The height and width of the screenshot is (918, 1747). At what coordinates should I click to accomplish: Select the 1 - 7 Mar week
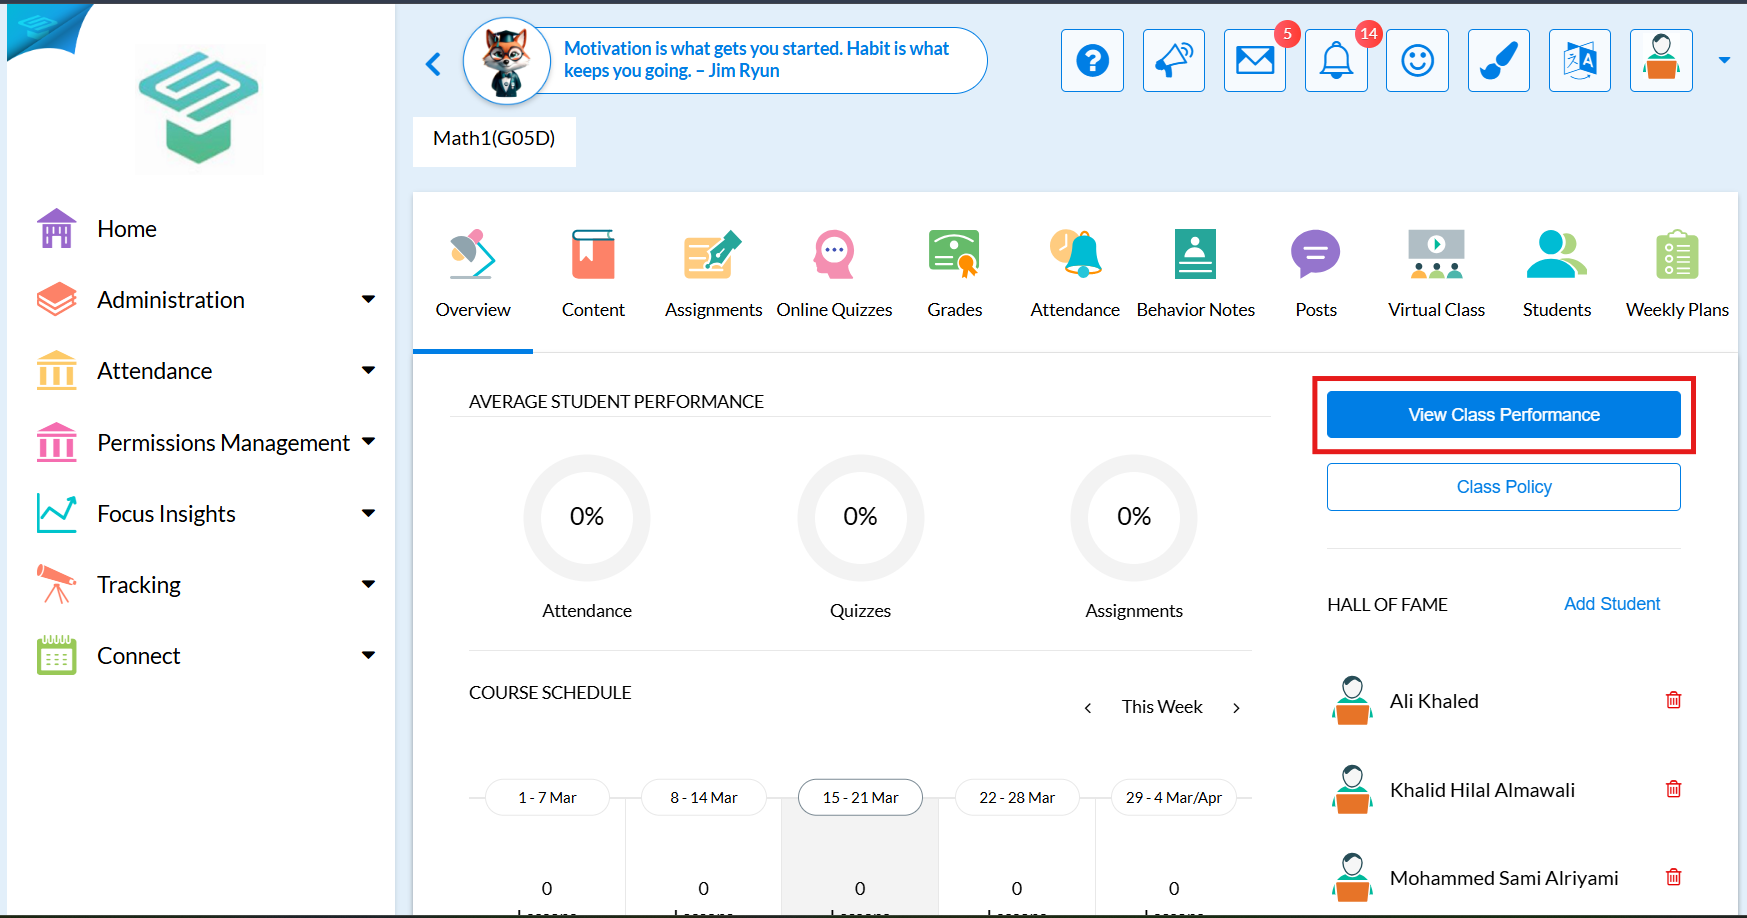click(x=547, y=797)
